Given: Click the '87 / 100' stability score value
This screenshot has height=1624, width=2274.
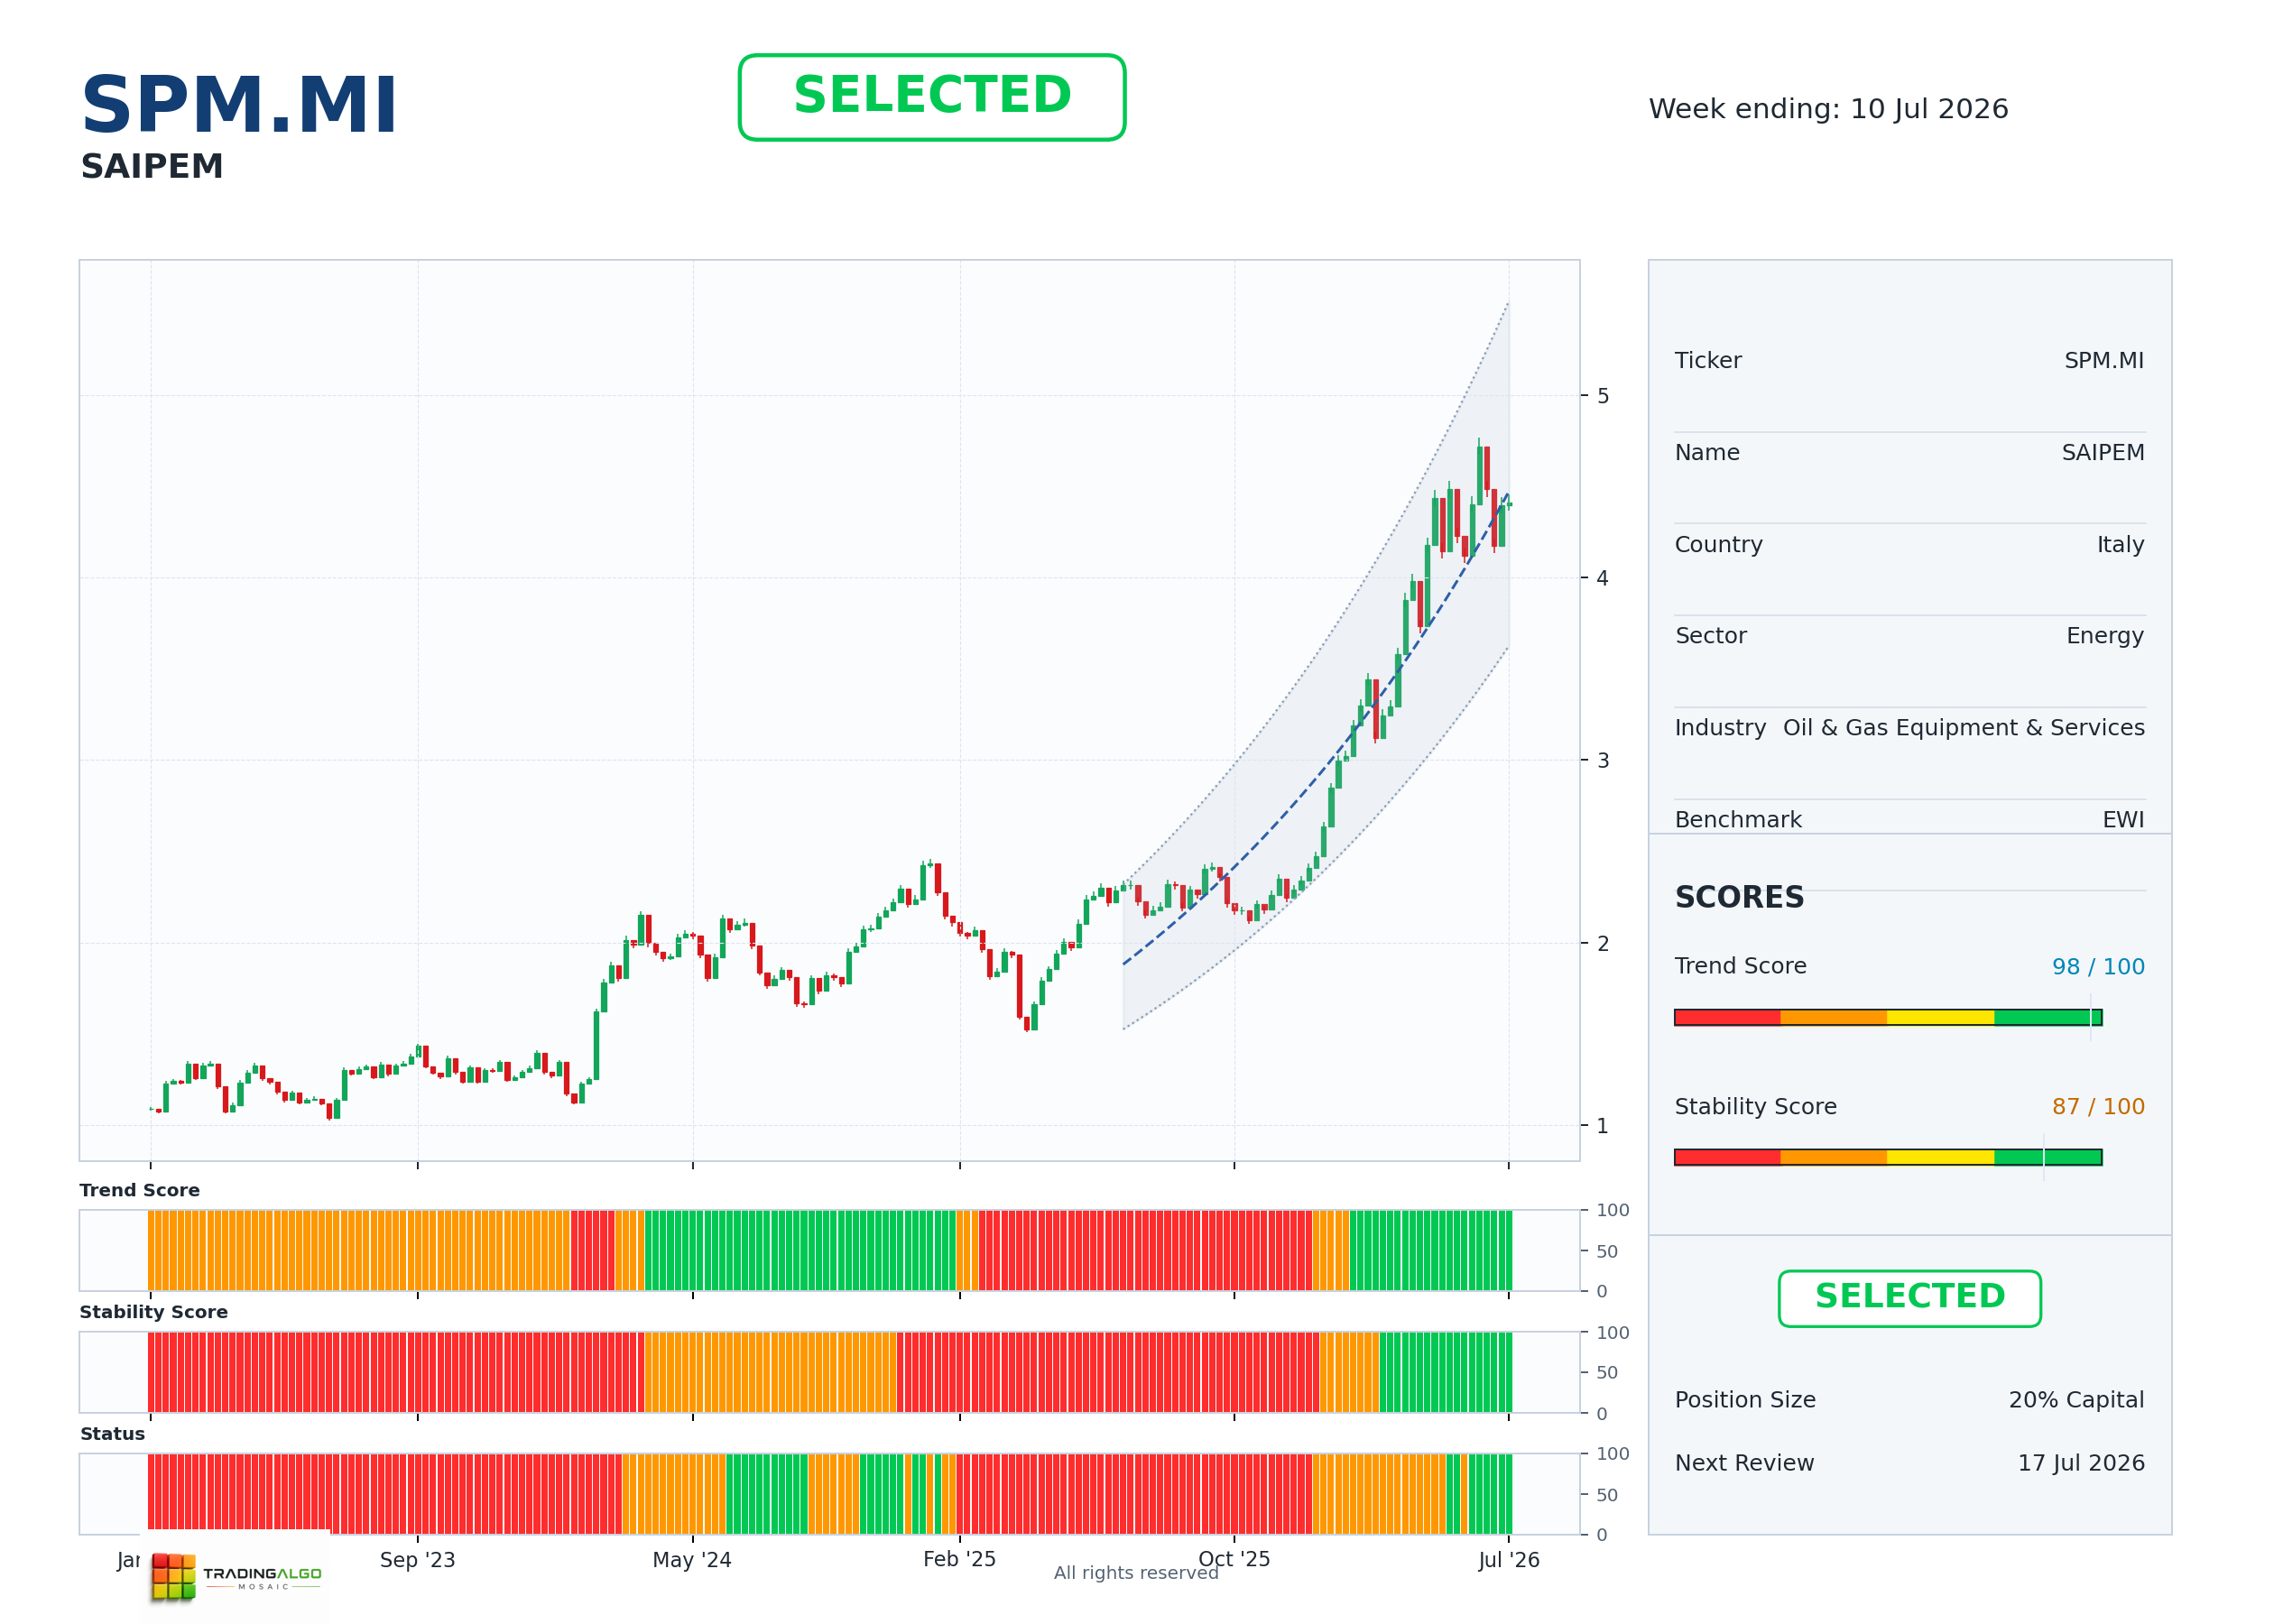Looking at the screenshot, I should pos(2098,1106).
